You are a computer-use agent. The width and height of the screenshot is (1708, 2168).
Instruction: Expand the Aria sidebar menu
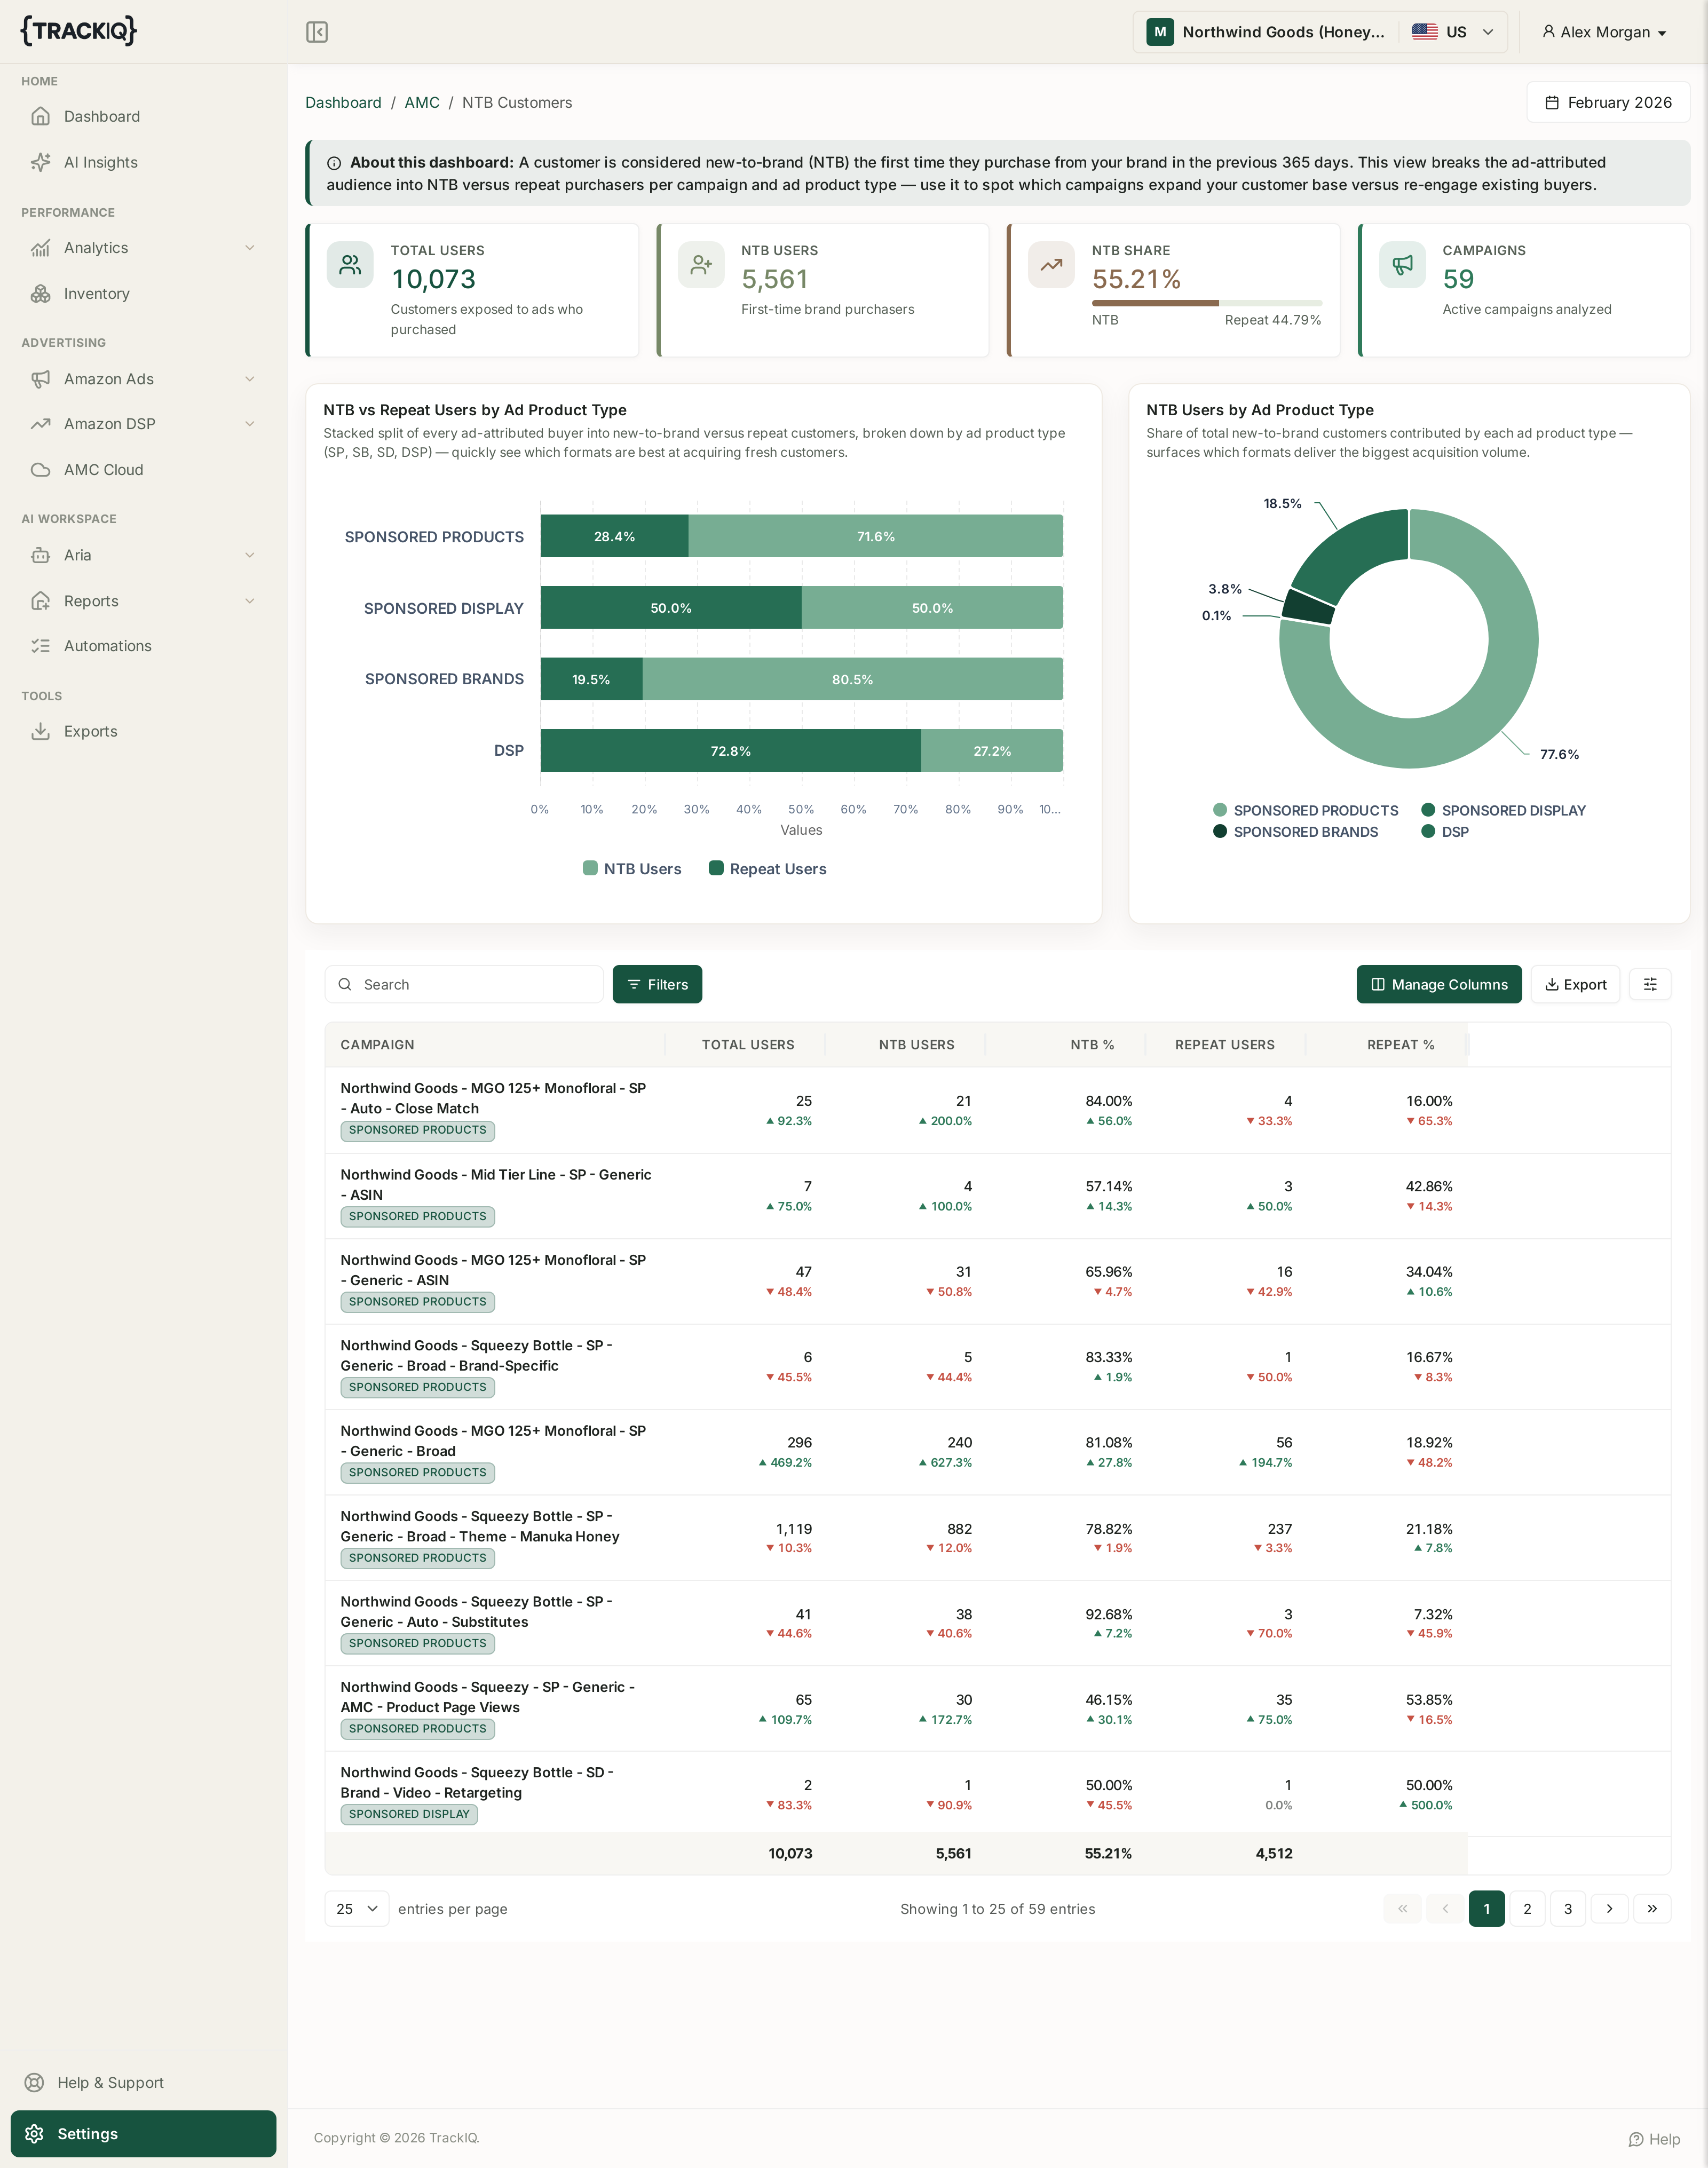143,555
